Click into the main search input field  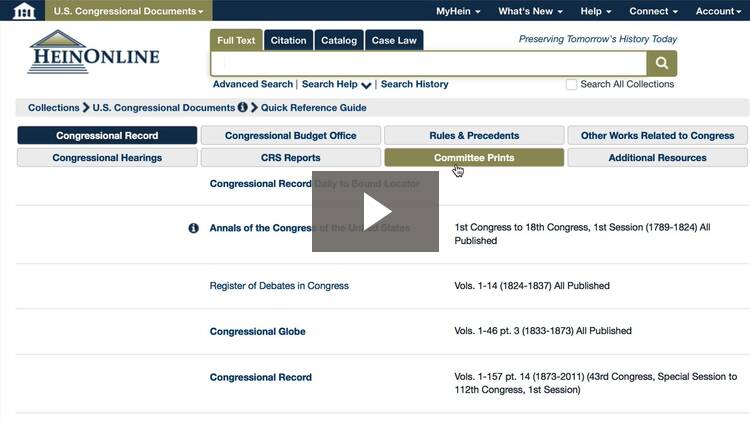429,63
